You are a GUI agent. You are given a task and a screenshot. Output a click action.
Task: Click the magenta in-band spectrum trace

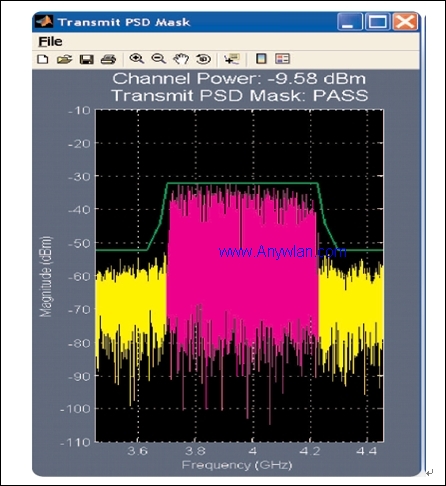point(243,267)
